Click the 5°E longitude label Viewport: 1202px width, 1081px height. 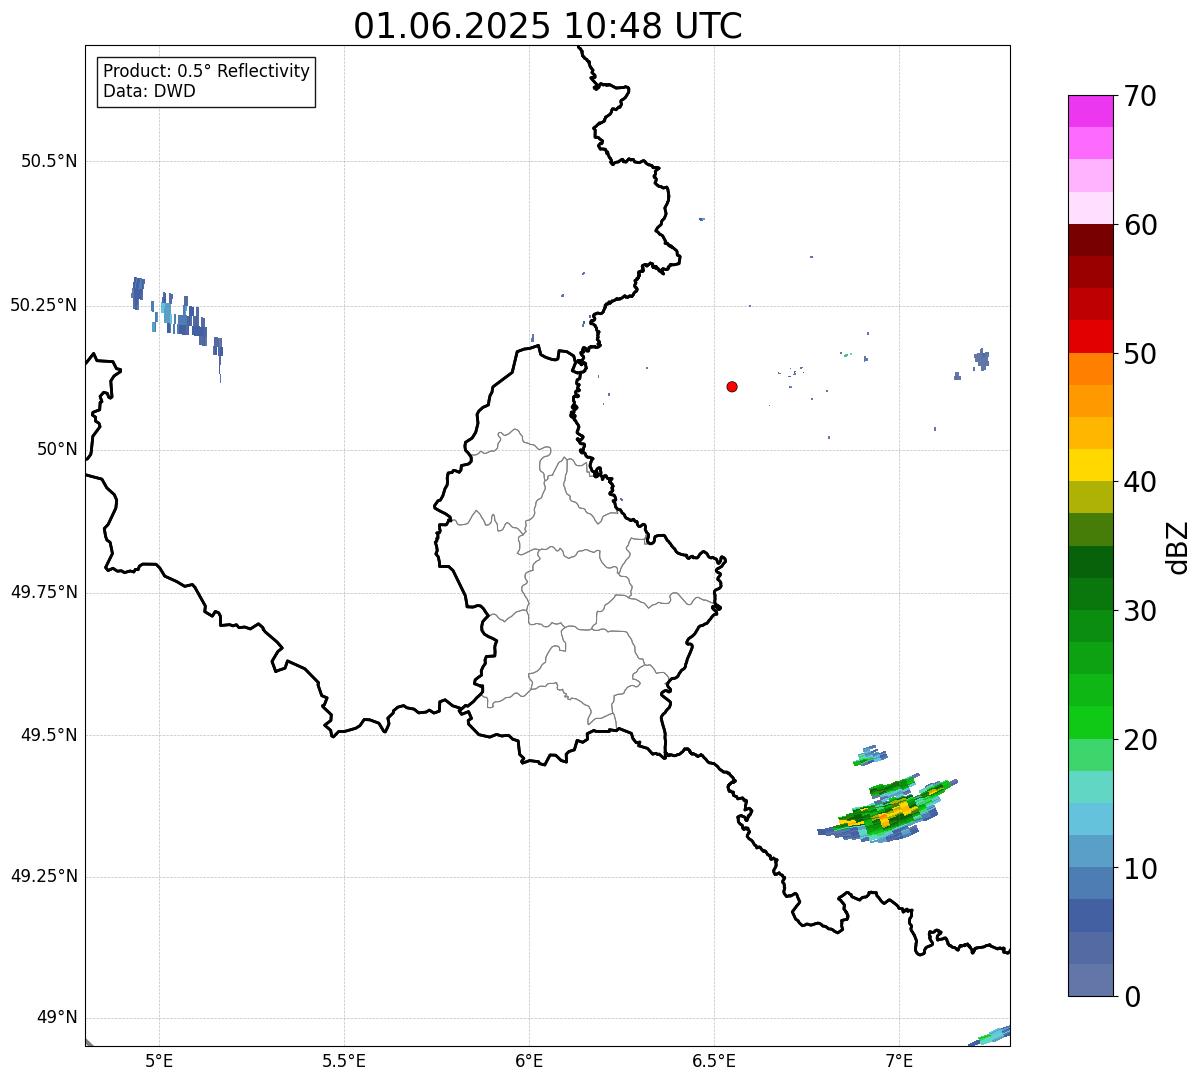[x=159, y=1060]
